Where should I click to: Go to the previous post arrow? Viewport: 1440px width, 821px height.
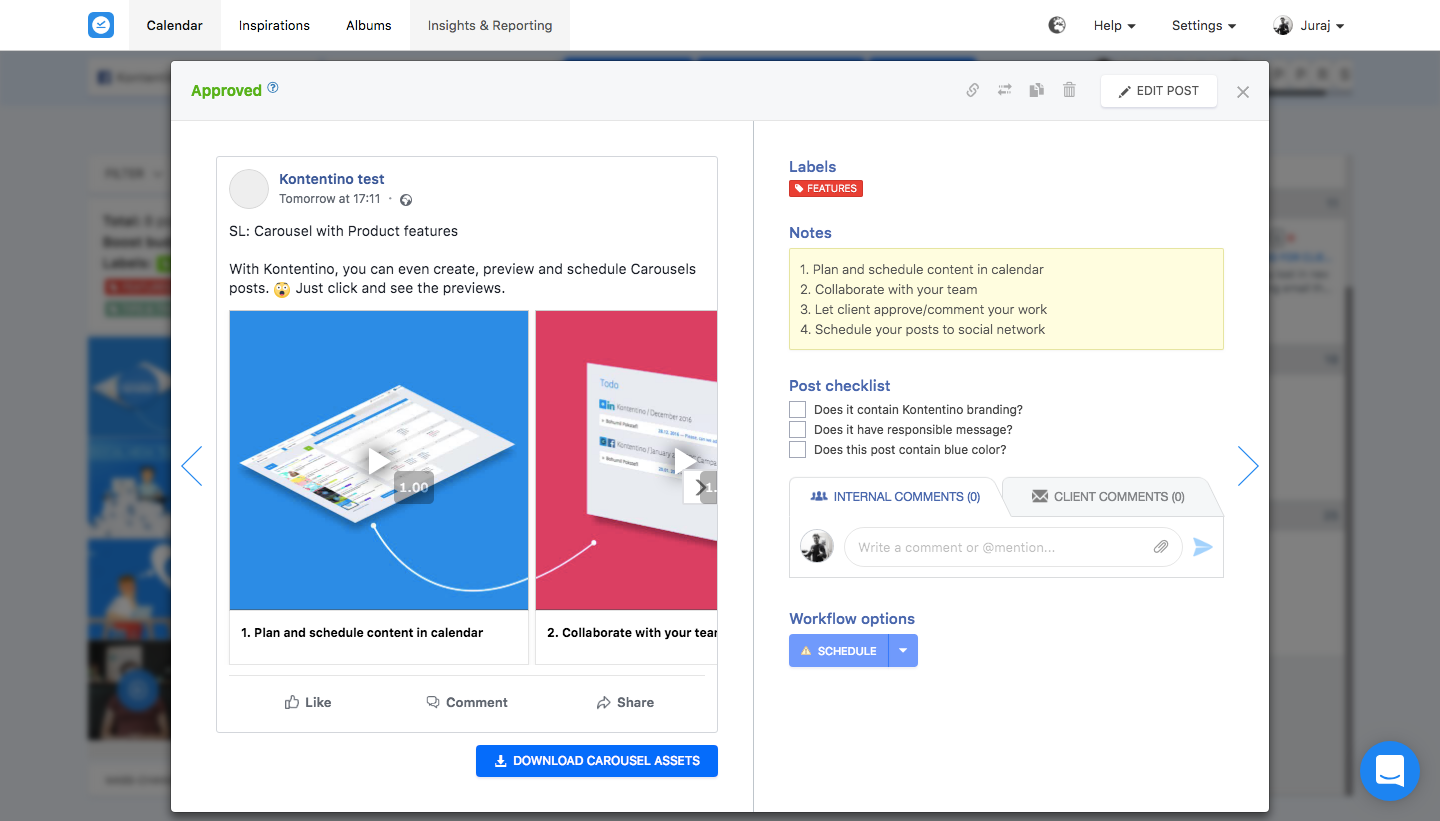[x=191, y=466]
